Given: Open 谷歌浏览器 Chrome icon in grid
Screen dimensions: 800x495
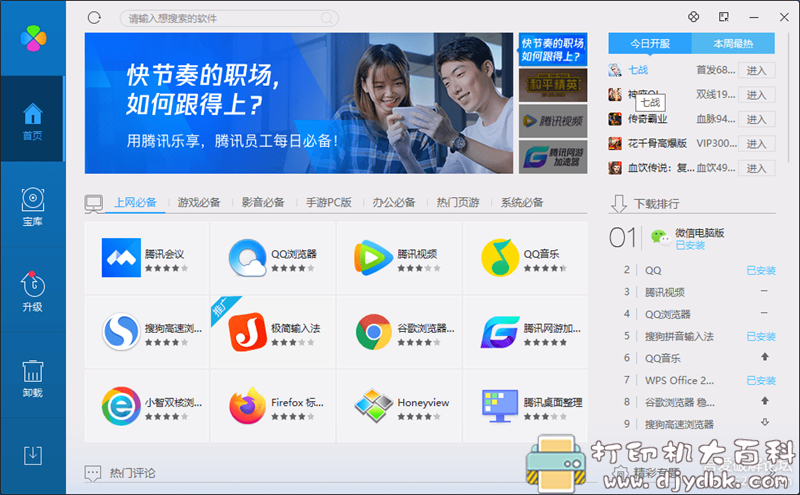Looking at the screenshot, I should [373, 332].
